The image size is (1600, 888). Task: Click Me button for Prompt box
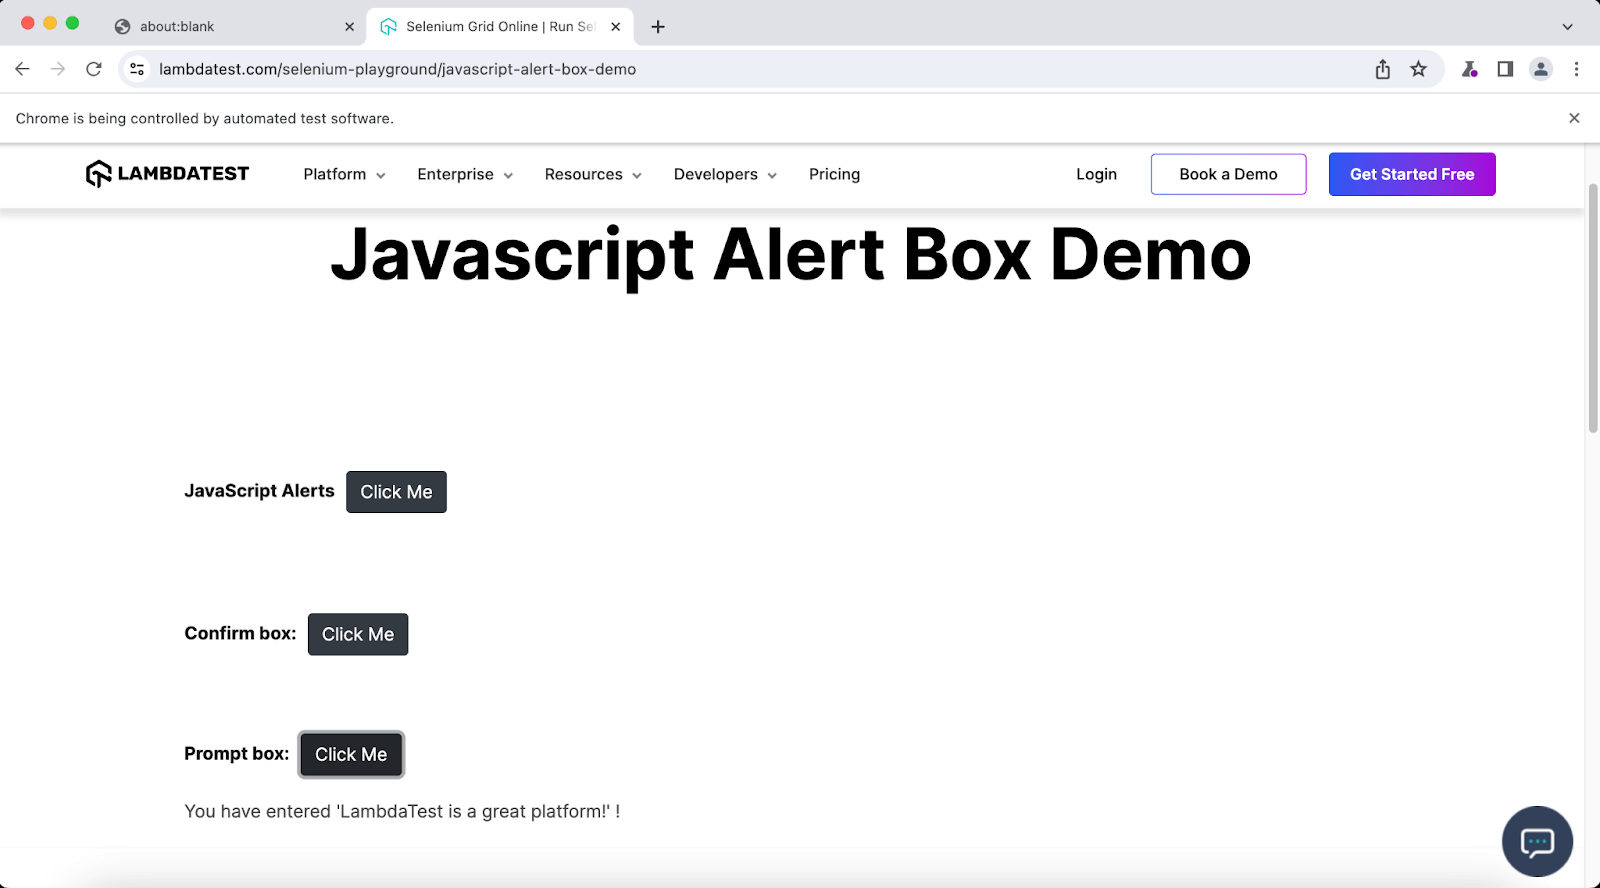[351, 755]
